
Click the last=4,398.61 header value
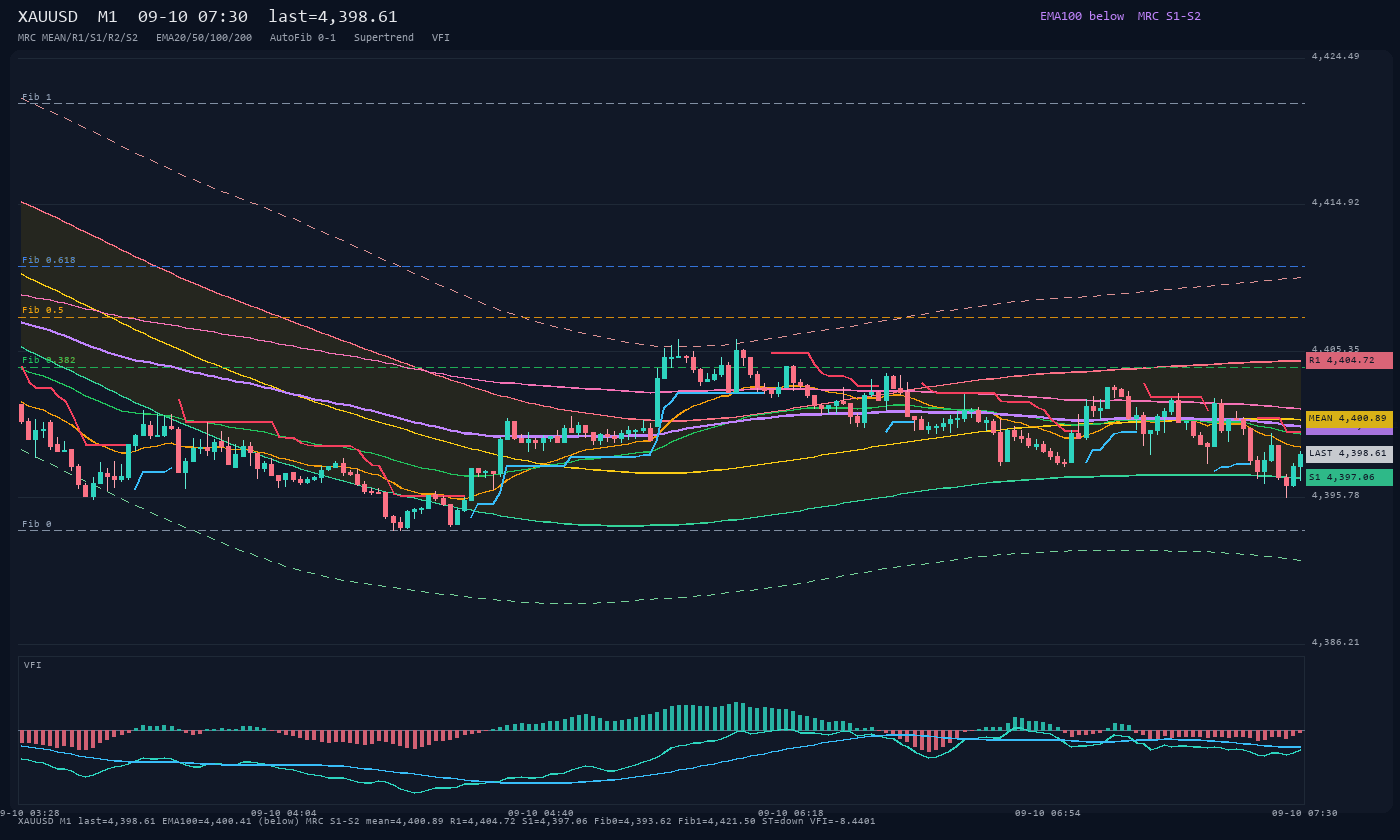tap(333, 17)
